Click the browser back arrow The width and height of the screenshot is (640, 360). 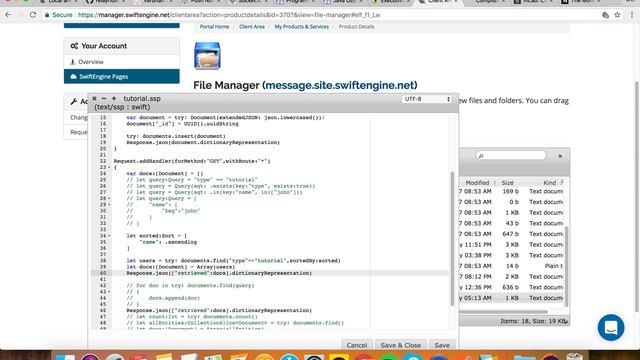click(x=8, y=15)
